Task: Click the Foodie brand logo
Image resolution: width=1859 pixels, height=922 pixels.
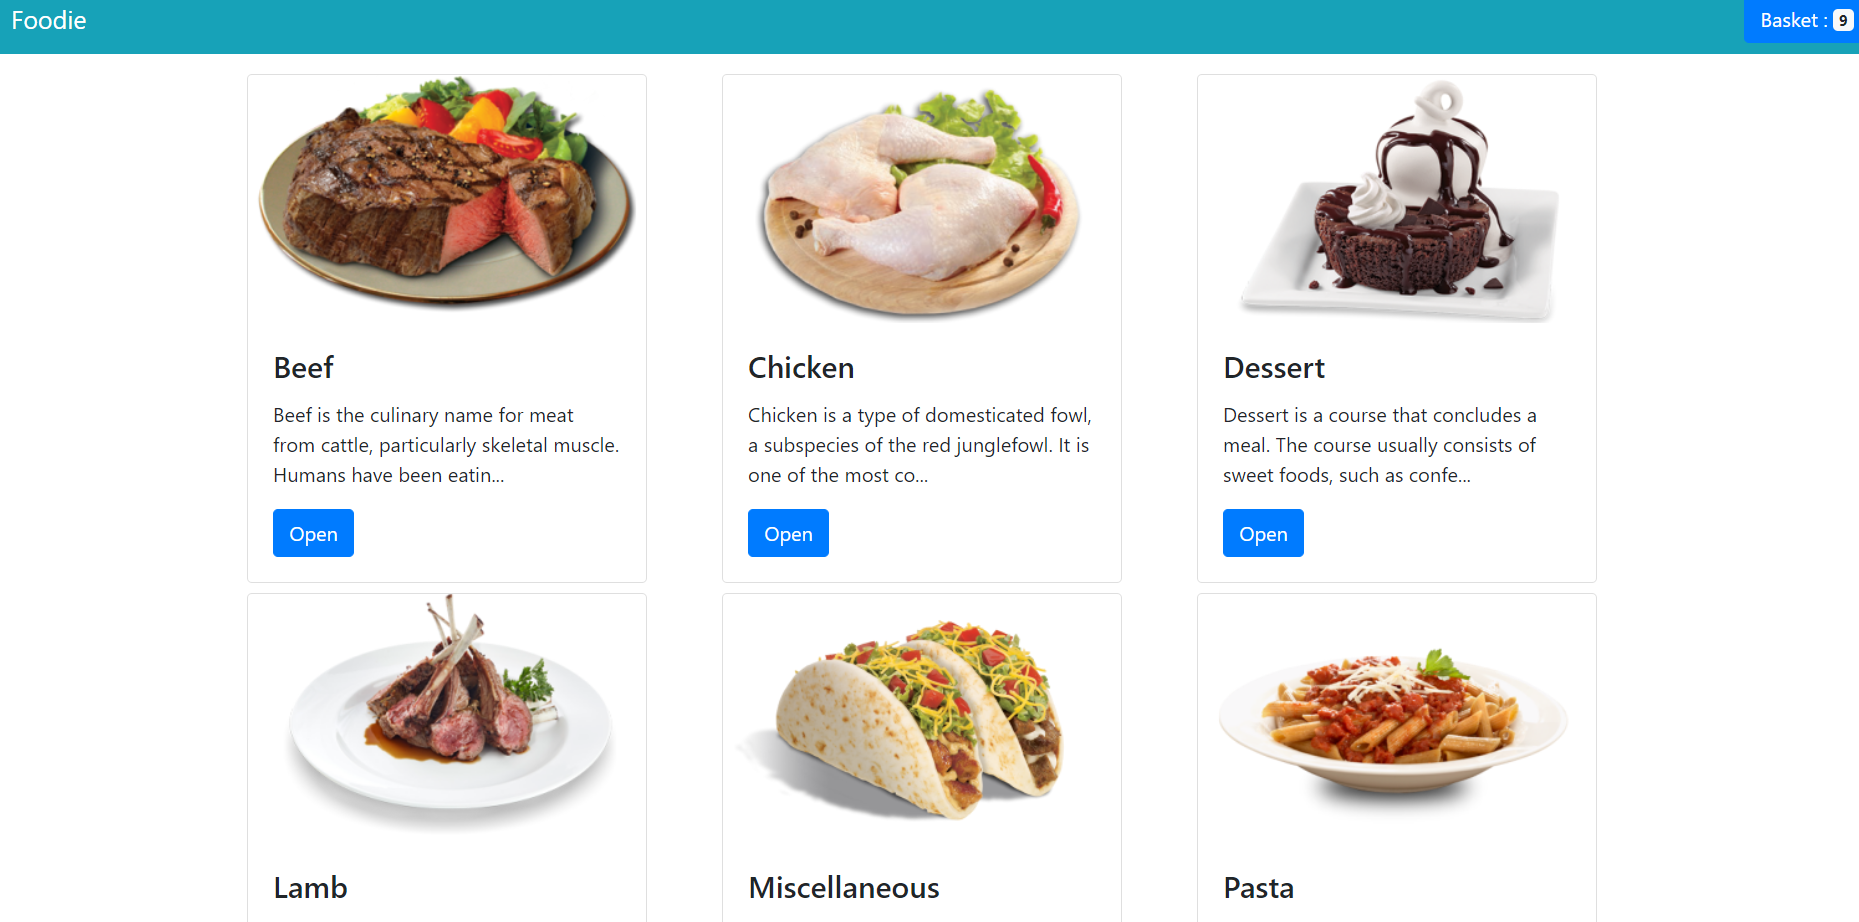Action: click(49, 20)
